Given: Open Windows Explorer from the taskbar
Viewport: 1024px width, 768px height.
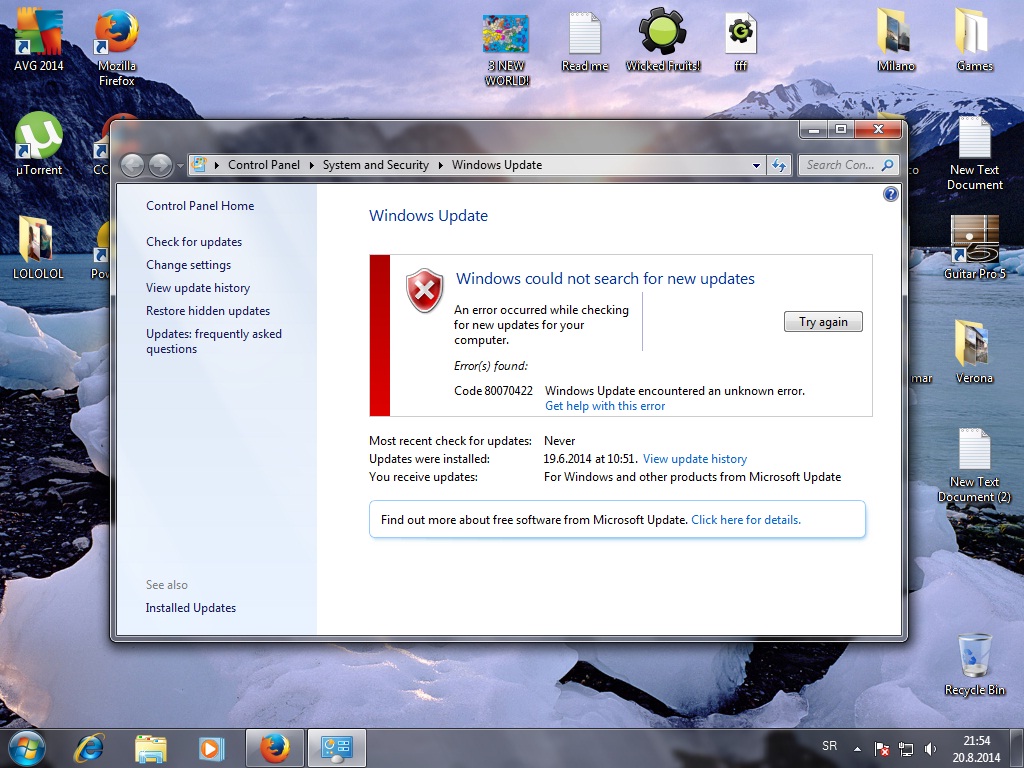Looking at the screenshot, I should point(150,748).
